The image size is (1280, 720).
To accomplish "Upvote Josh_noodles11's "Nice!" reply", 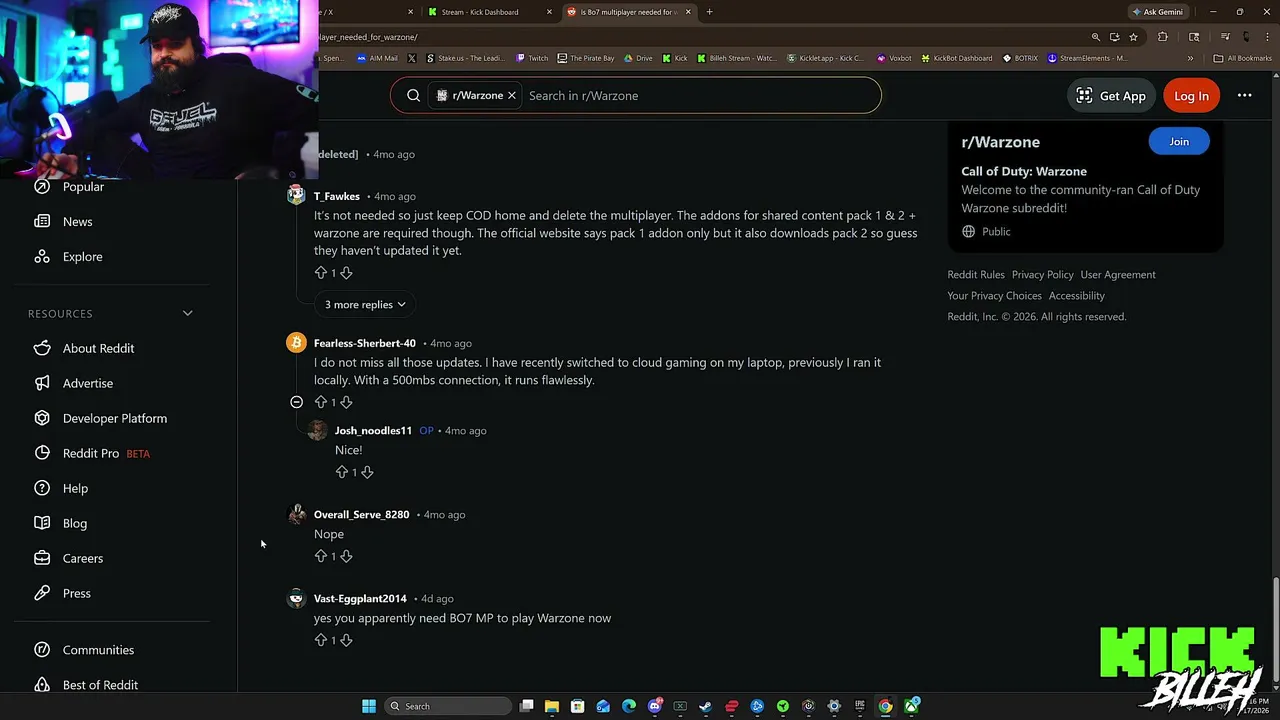I will [342, 472].
